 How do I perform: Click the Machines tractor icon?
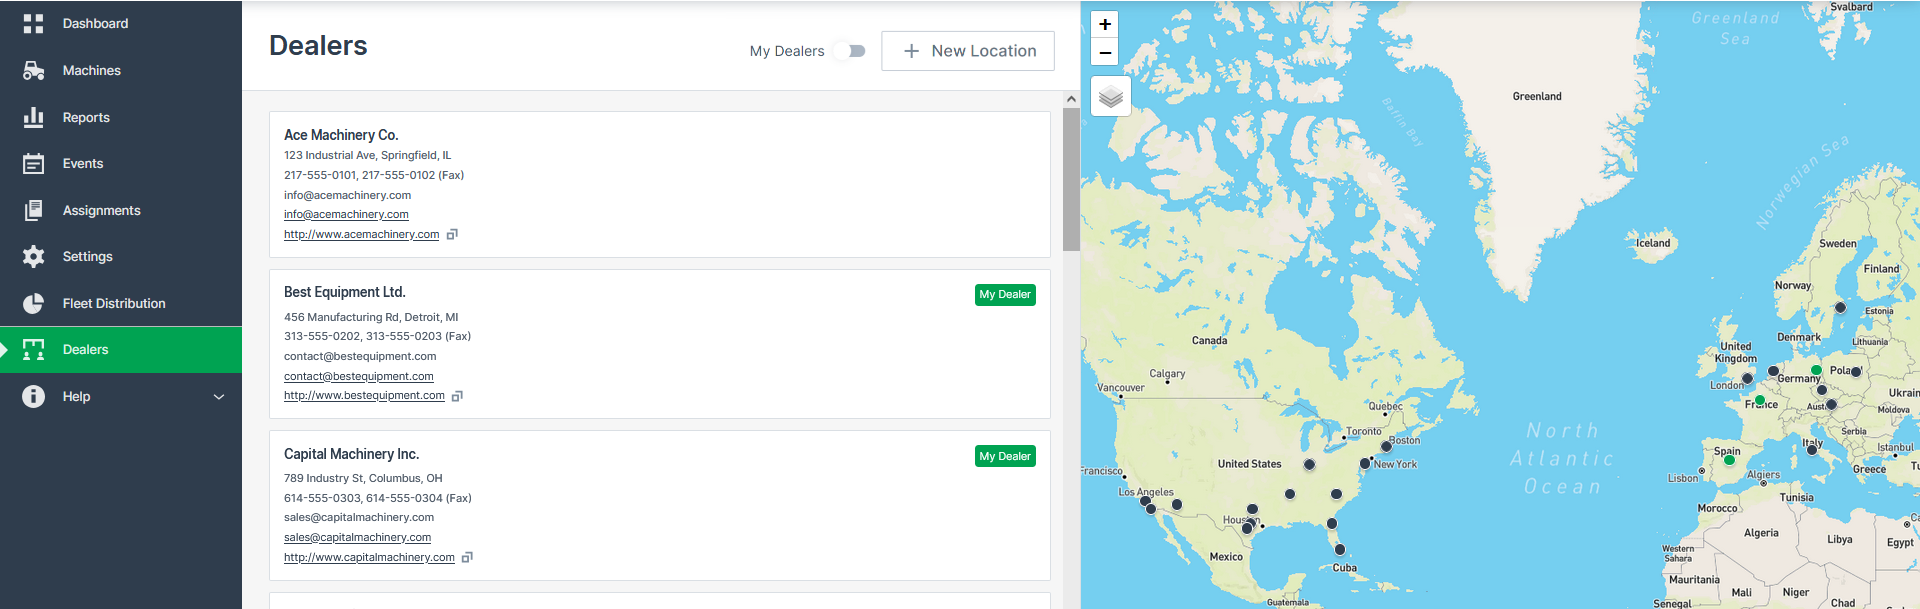pyautogui.click(x=33, y=70)
